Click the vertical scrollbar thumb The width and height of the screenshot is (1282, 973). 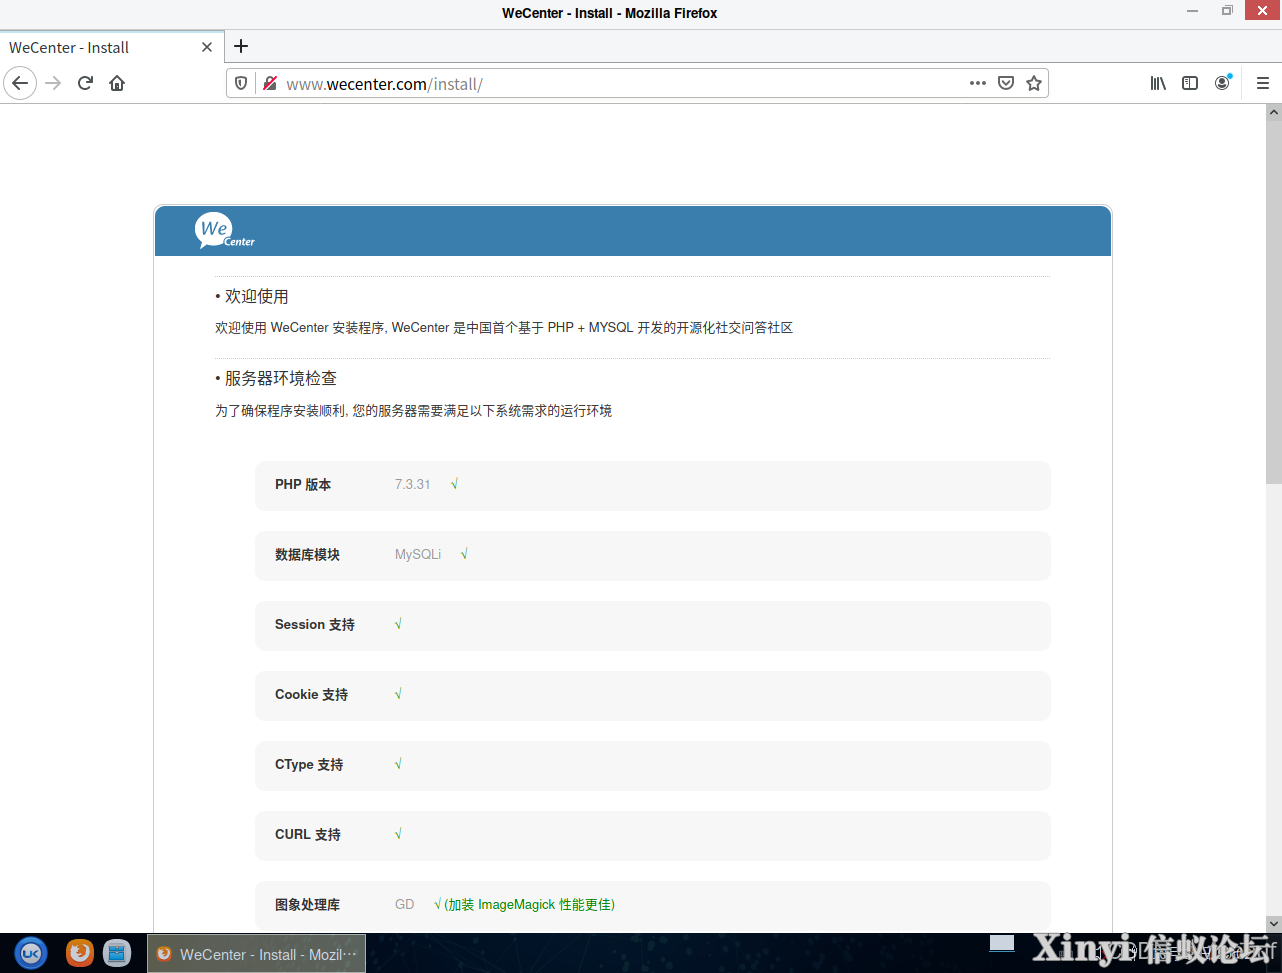point(1274,300)
